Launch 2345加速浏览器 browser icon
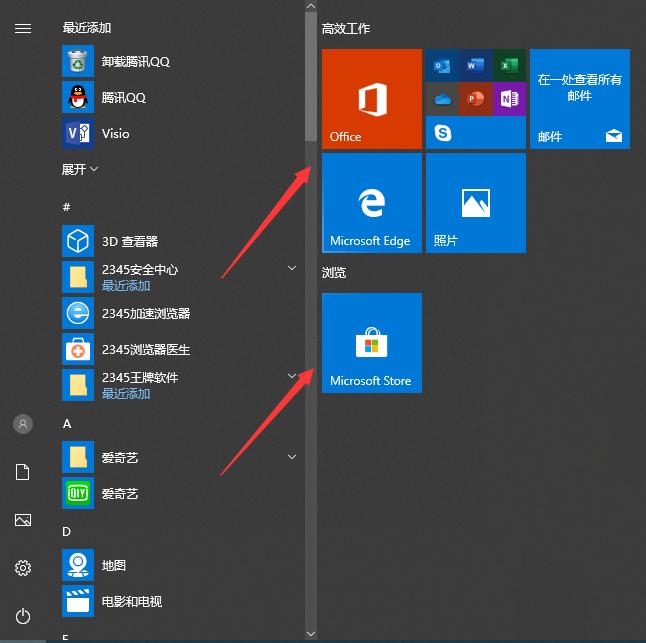646x643 pixels. [x=78, y=313]
